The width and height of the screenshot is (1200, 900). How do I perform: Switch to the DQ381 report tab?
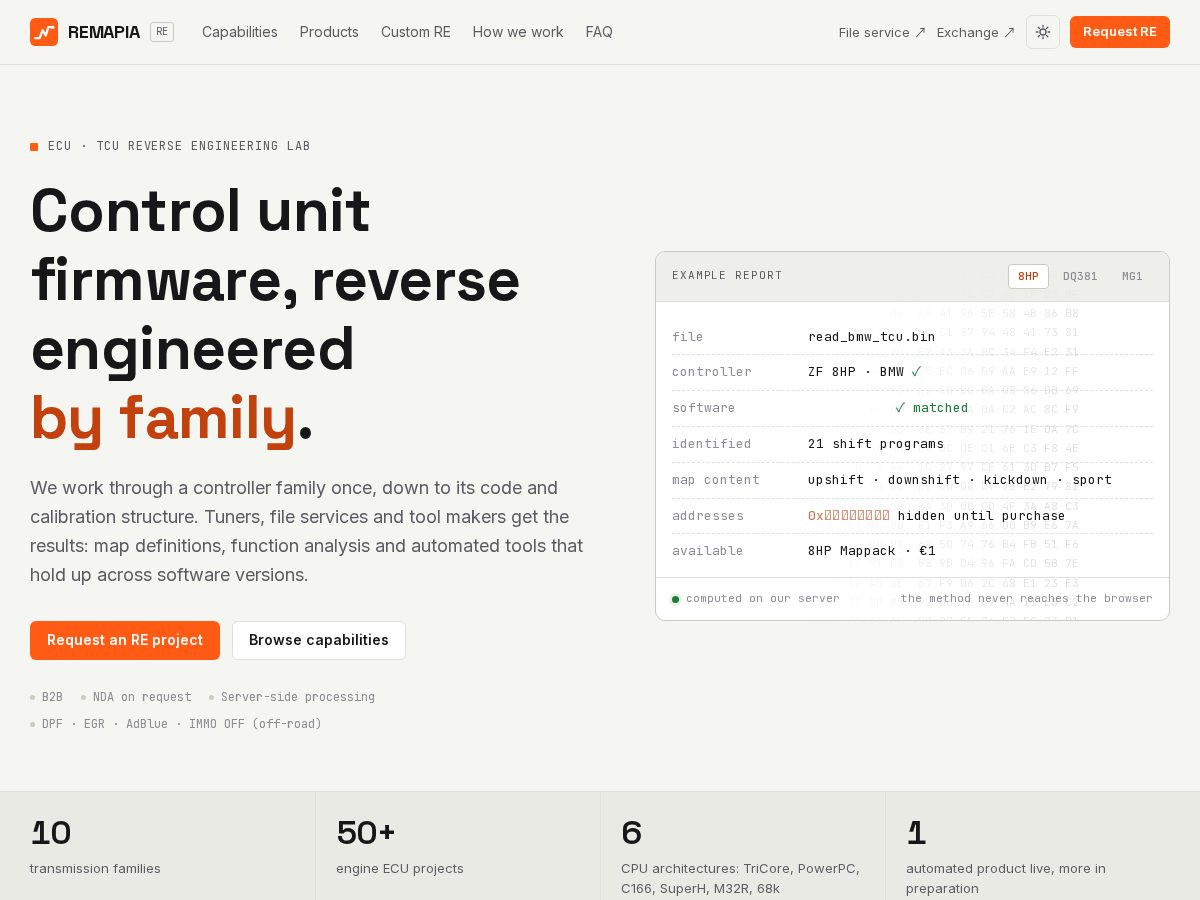click(x=1080, y=277)
